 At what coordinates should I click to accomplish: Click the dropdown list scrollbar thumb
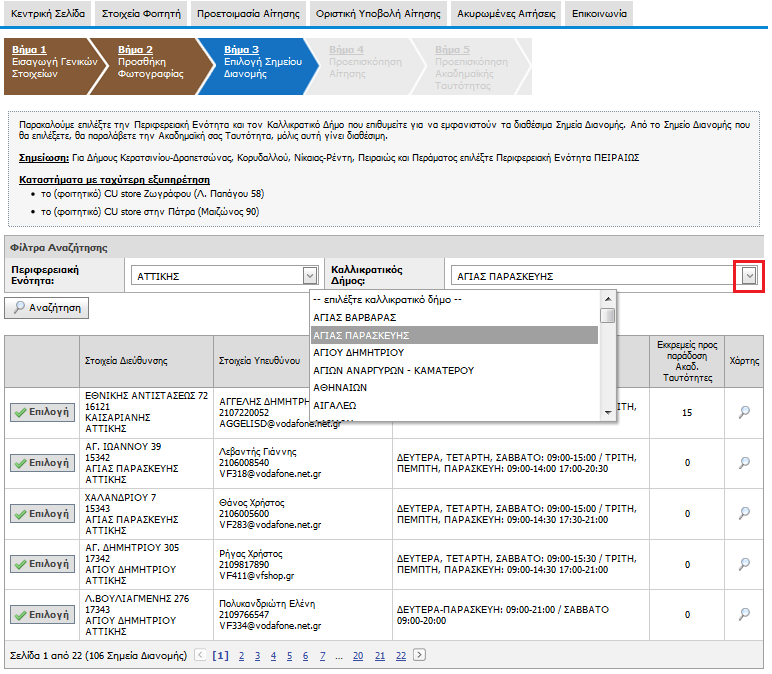[608, 316]
